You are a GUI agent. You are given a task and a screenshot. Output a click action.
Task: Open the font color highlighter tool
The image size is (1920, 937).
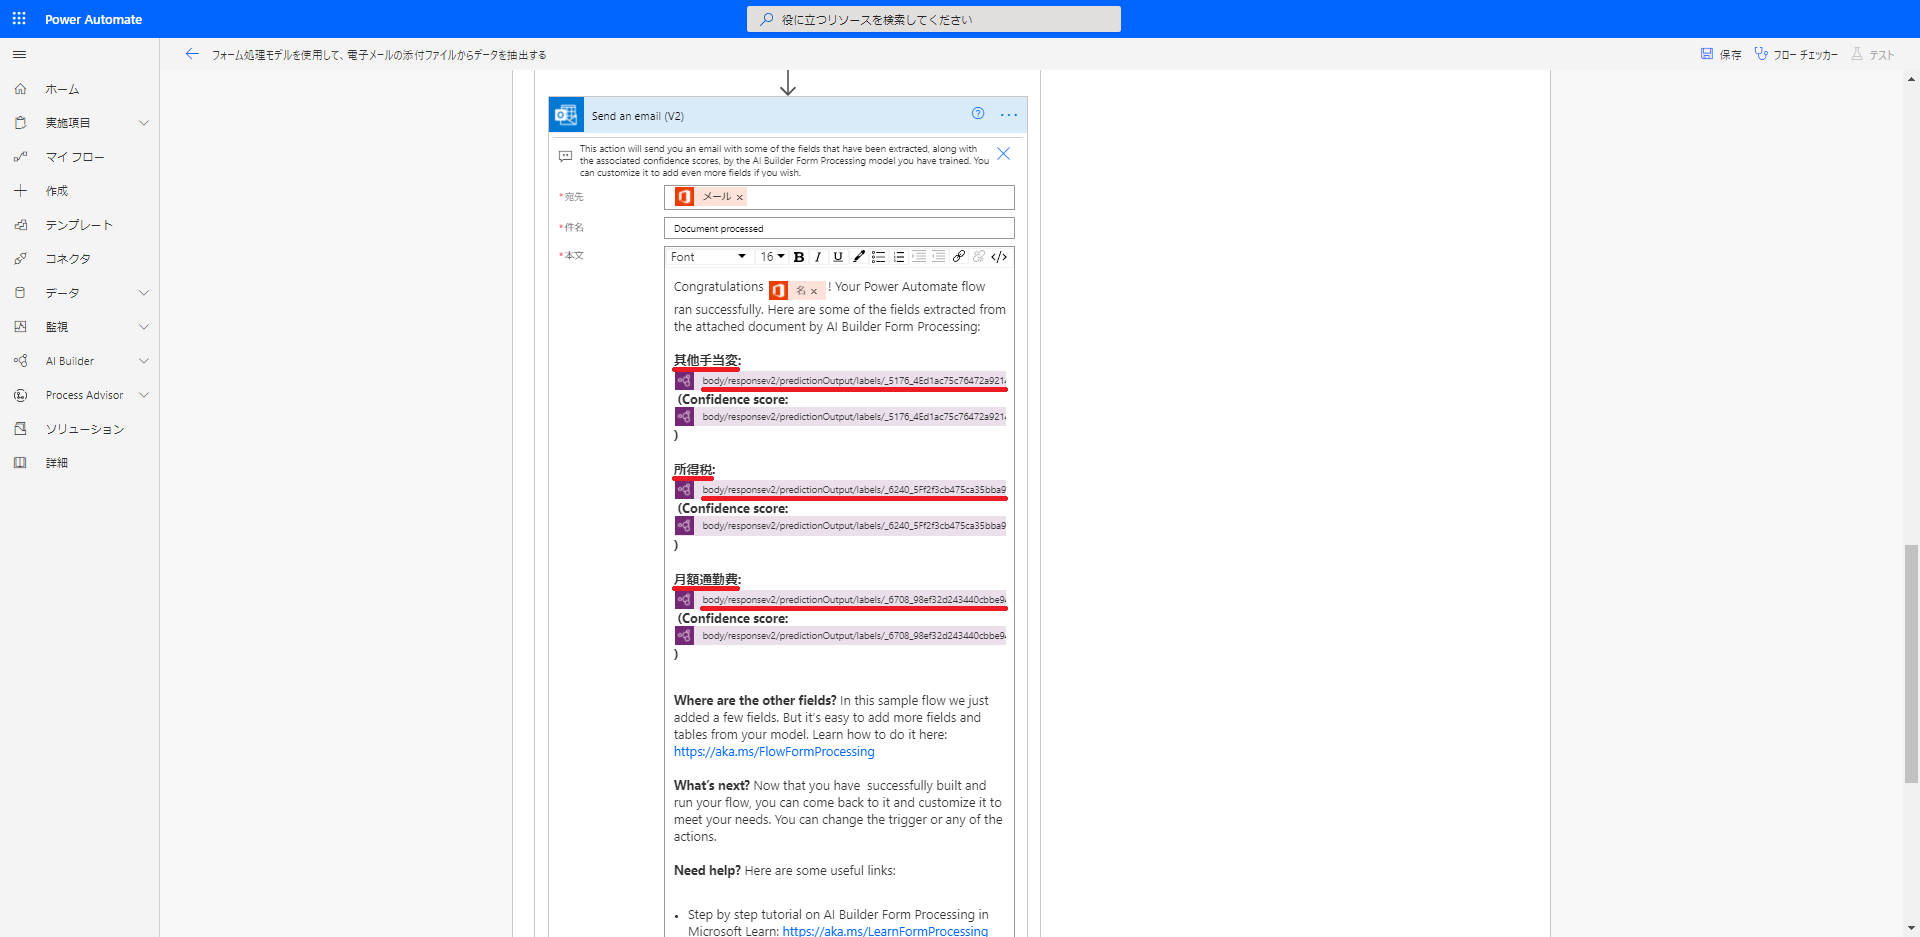858,257
